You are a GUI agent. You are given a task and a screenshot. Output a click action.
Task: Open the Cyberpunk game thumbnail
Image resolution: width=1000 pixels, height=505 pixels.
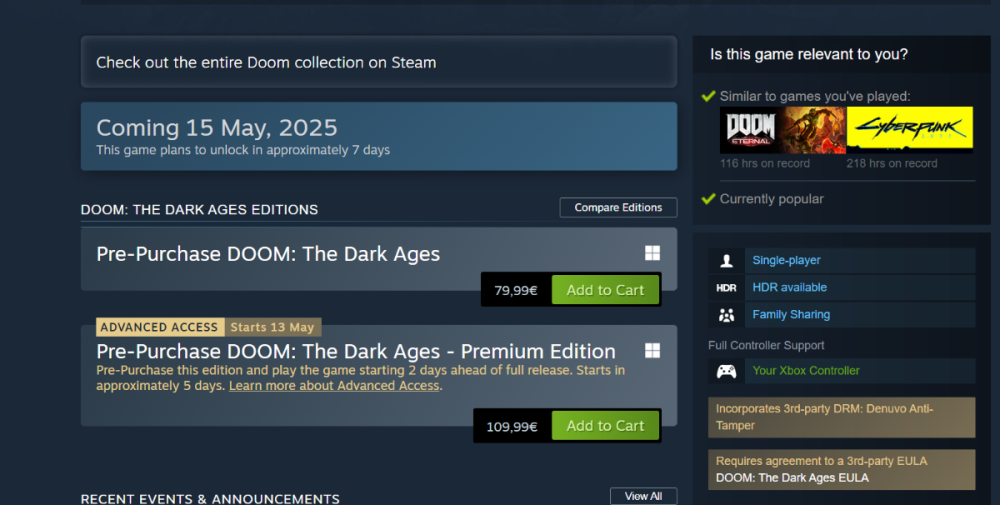[909, 130]
